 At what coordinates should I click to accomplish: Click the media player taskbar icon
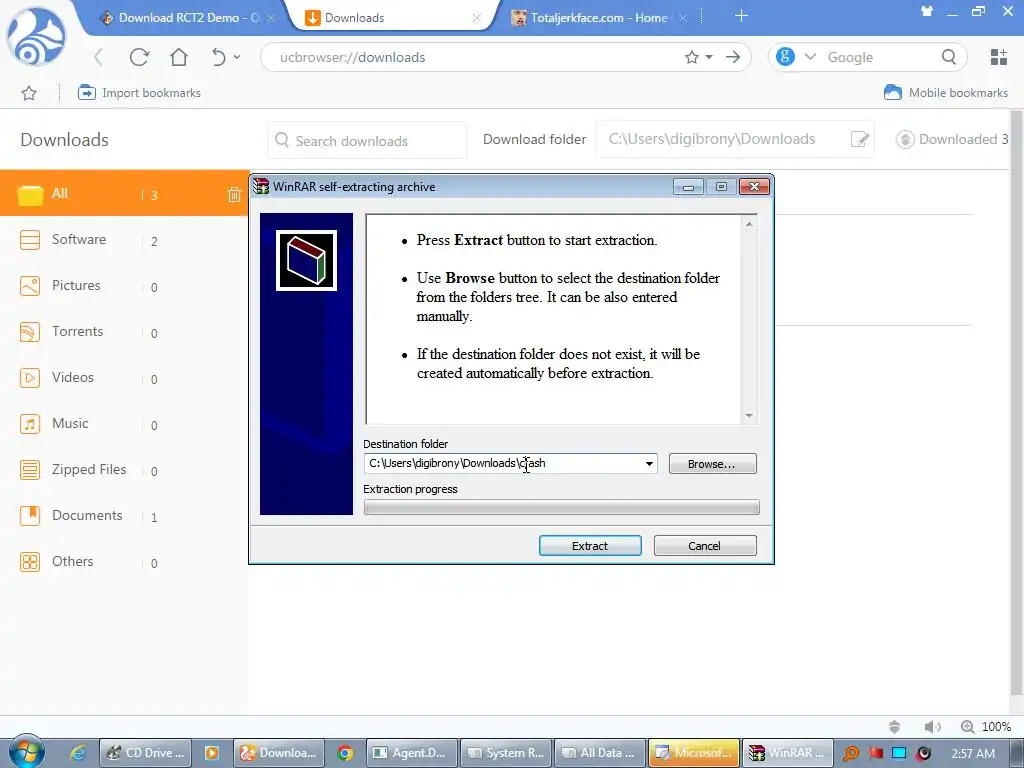point(212,753)
